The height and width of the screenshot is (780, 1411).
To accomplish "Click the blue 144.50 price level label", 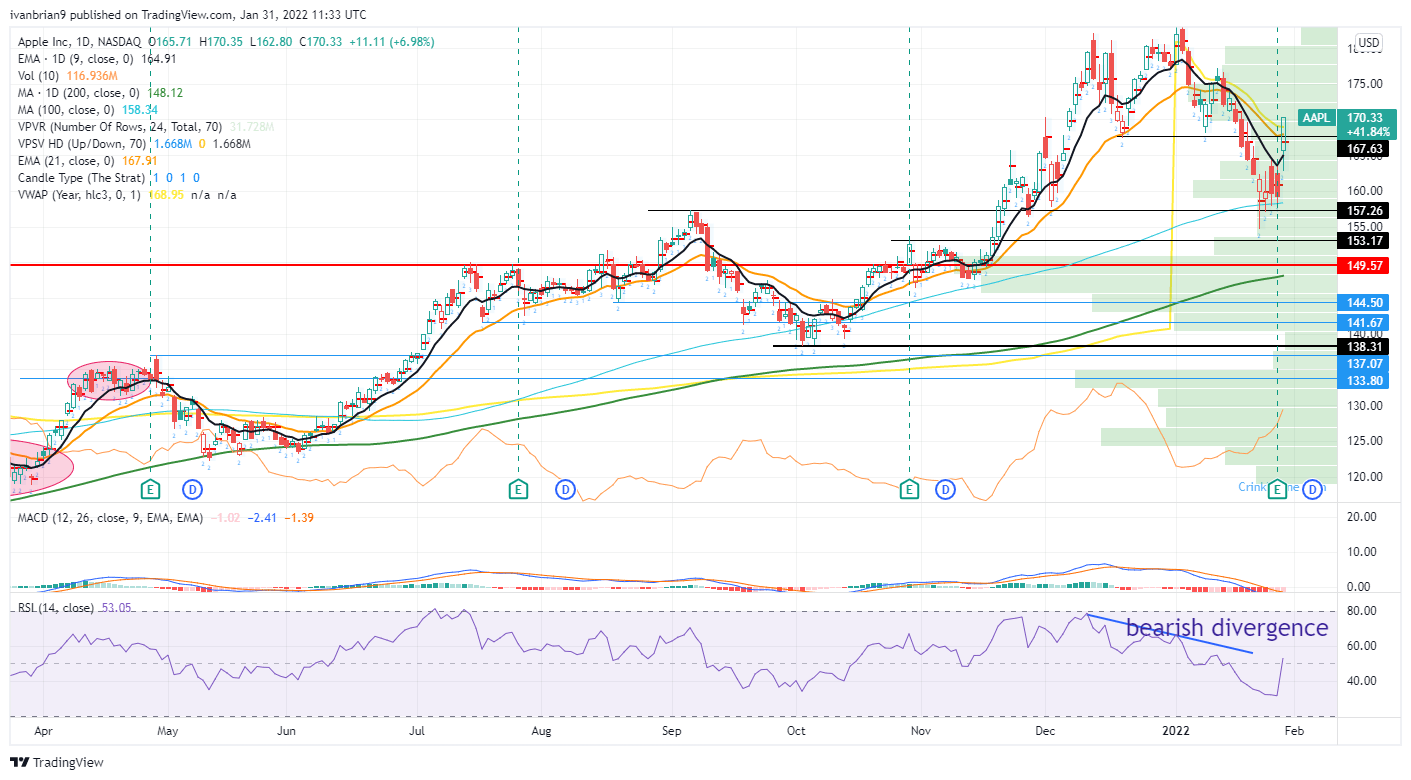I will [1364, 302].
